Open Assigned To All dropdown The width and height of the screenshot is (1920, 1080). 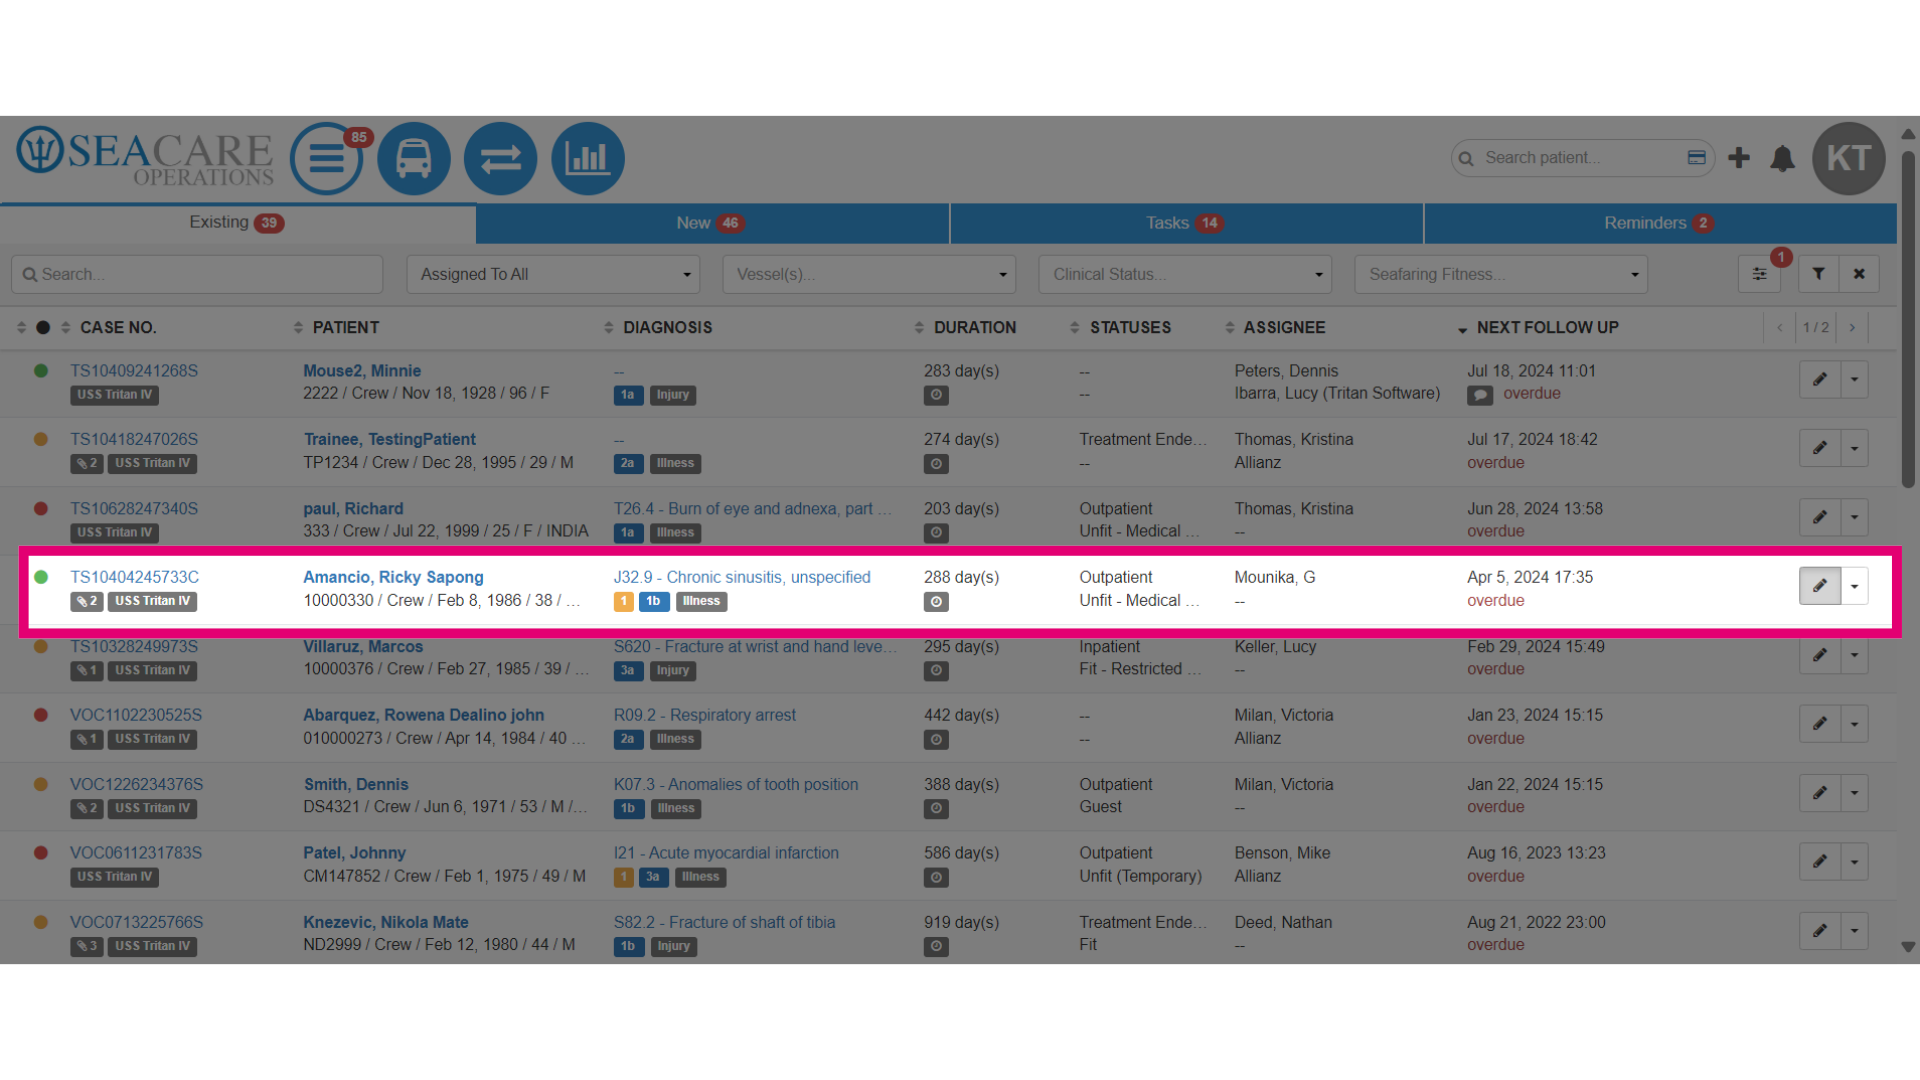[x=553, y=274]
